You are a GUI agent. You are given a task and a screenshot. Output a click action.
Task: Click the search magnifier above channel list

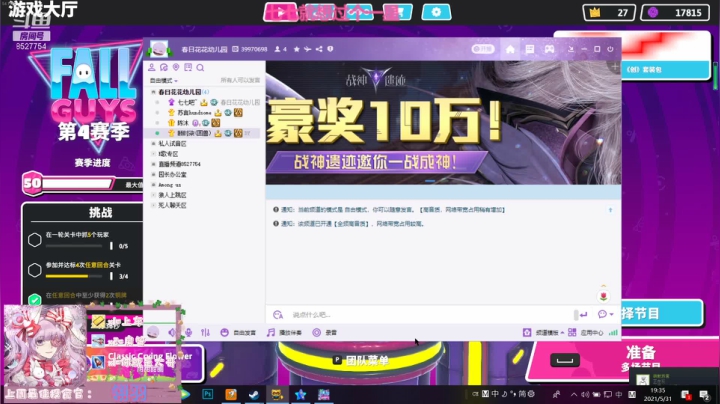pos(200,67)
